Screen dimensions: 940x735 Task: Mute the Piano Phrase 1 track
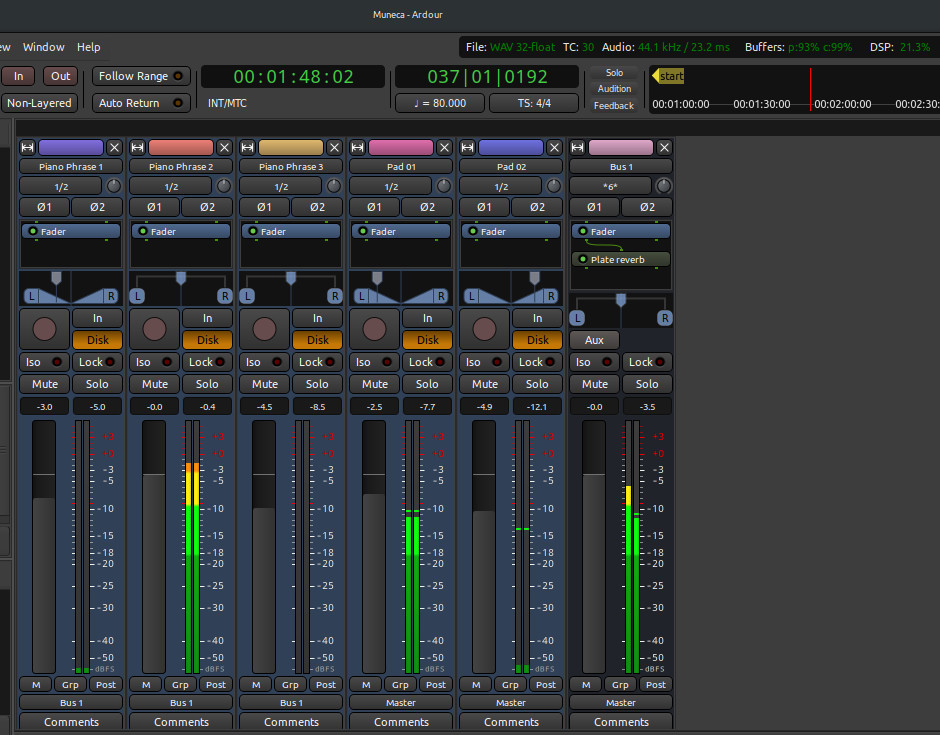(45, 384)
